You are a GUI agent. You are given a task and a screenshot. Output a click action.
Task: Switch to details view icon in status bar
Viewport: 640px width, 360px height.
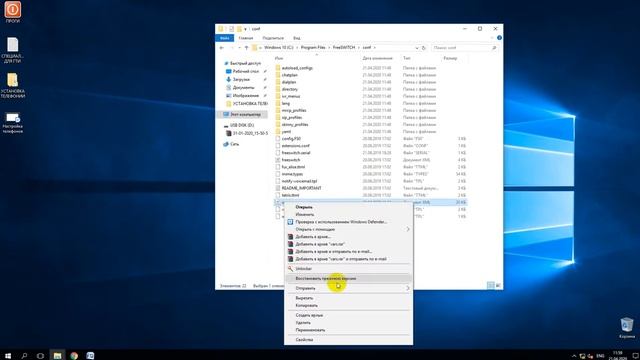click(x=491, y=285)
